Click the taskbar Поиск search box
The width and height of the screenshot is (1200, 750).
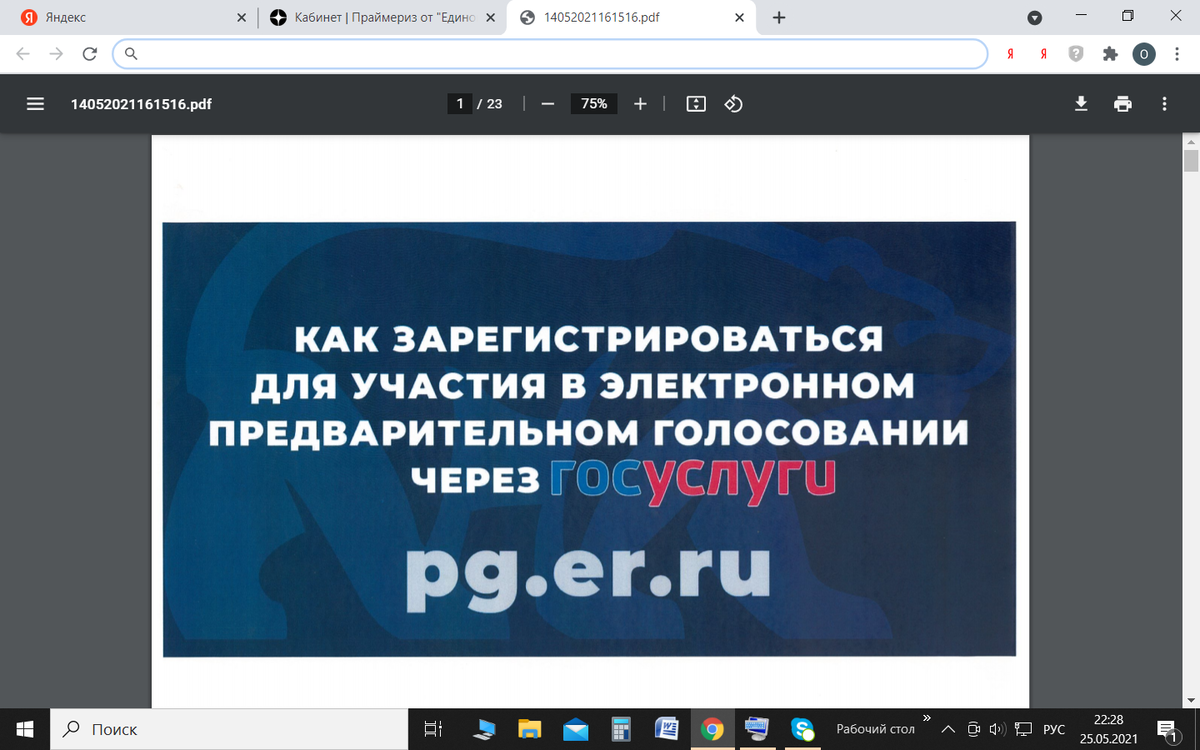(228, 729)
